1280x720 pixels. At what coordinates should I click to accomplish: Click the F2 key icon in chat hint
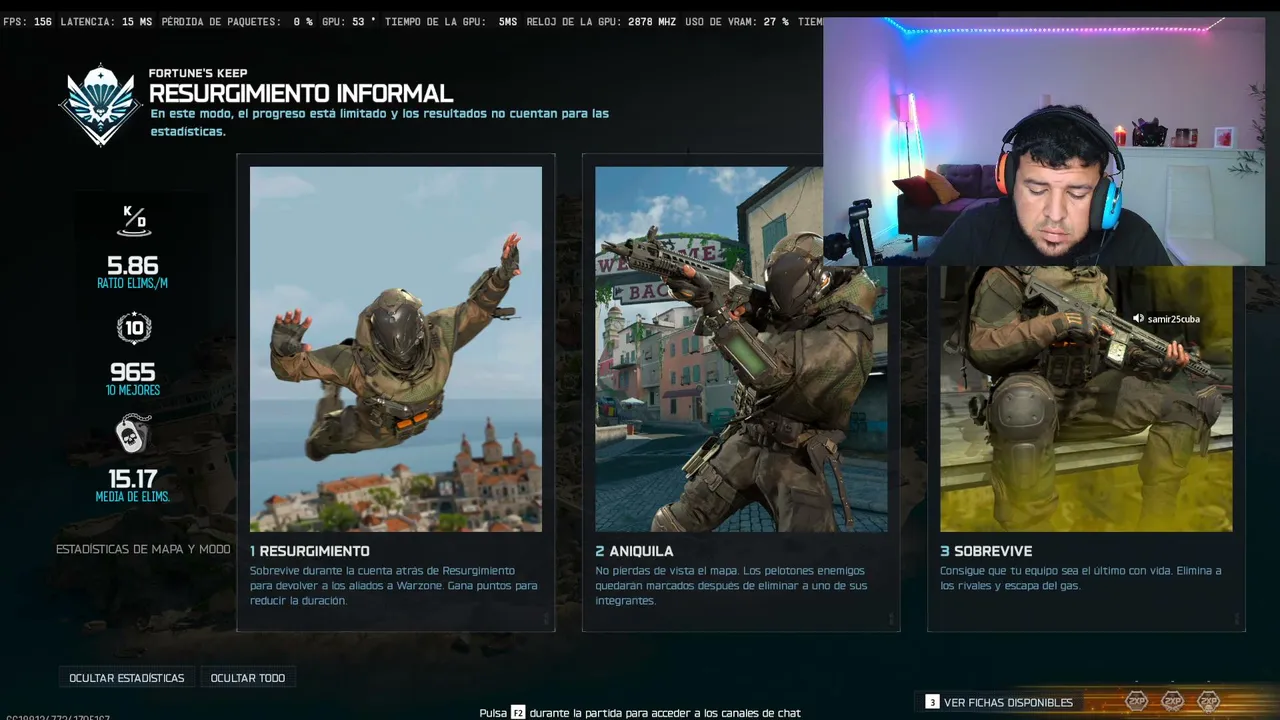(518, 713)
